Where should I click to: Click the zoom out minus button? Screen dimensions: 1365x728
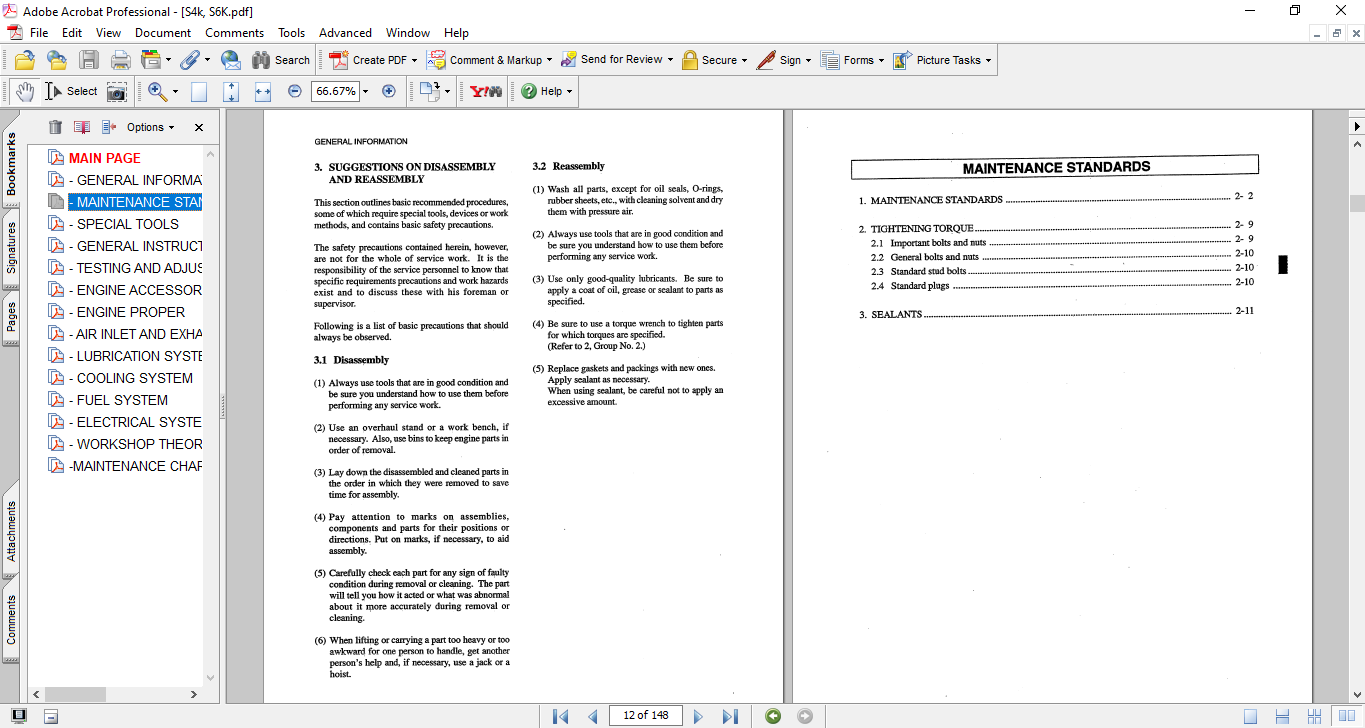[x=295, y=91]
